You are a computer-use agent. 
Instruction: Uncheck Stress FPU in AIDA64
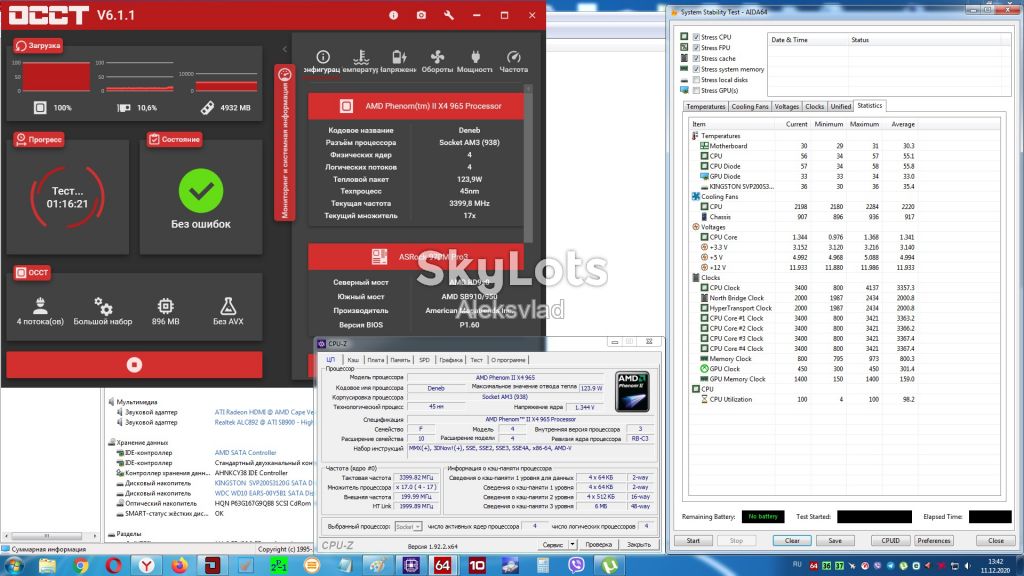click(696, 48)
